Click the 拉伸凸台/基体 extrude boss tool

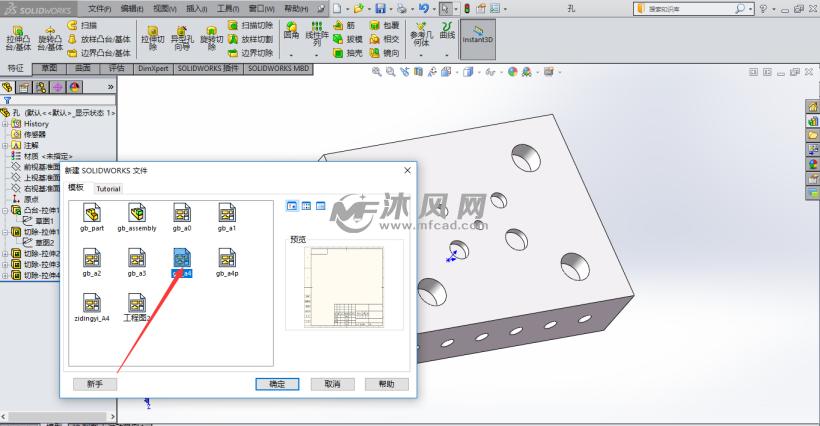coord(18,39)
